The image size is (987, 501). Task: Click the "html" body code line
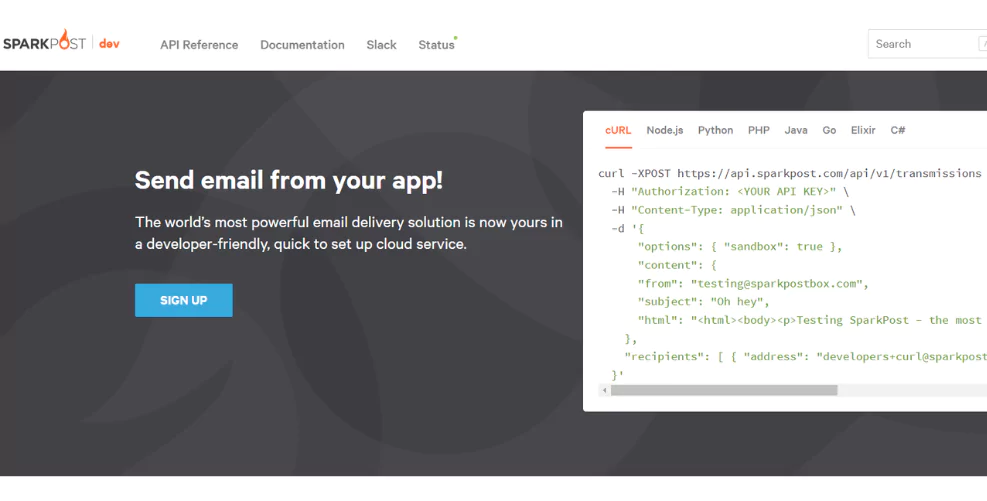coord(809,320)
